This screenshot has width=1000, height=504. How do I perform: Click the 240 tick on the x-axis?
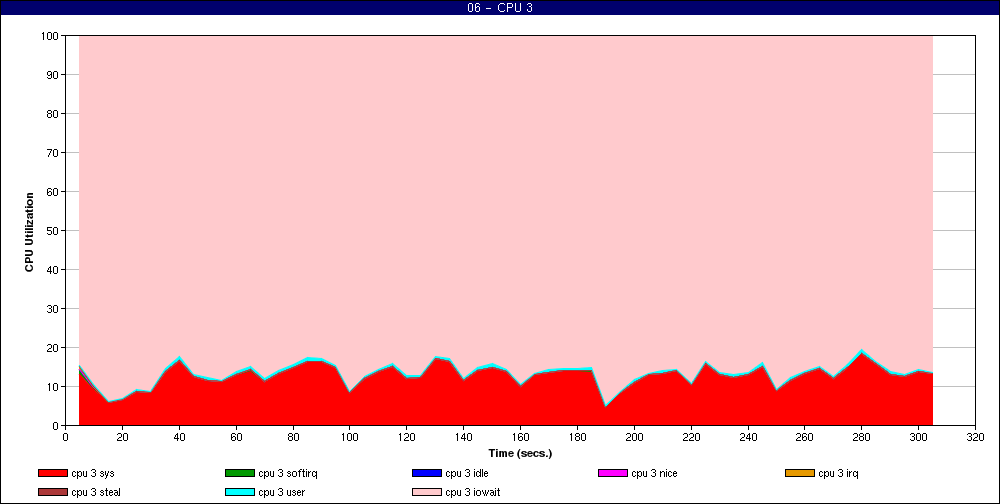pos(748,437)
